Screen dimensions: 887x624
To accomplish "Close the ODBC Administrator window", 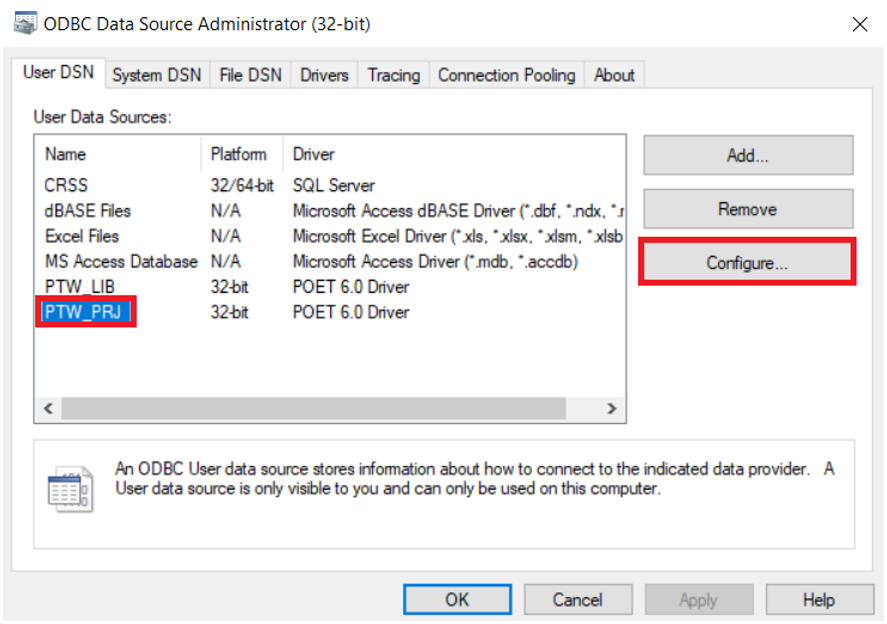I will [859, 24].
